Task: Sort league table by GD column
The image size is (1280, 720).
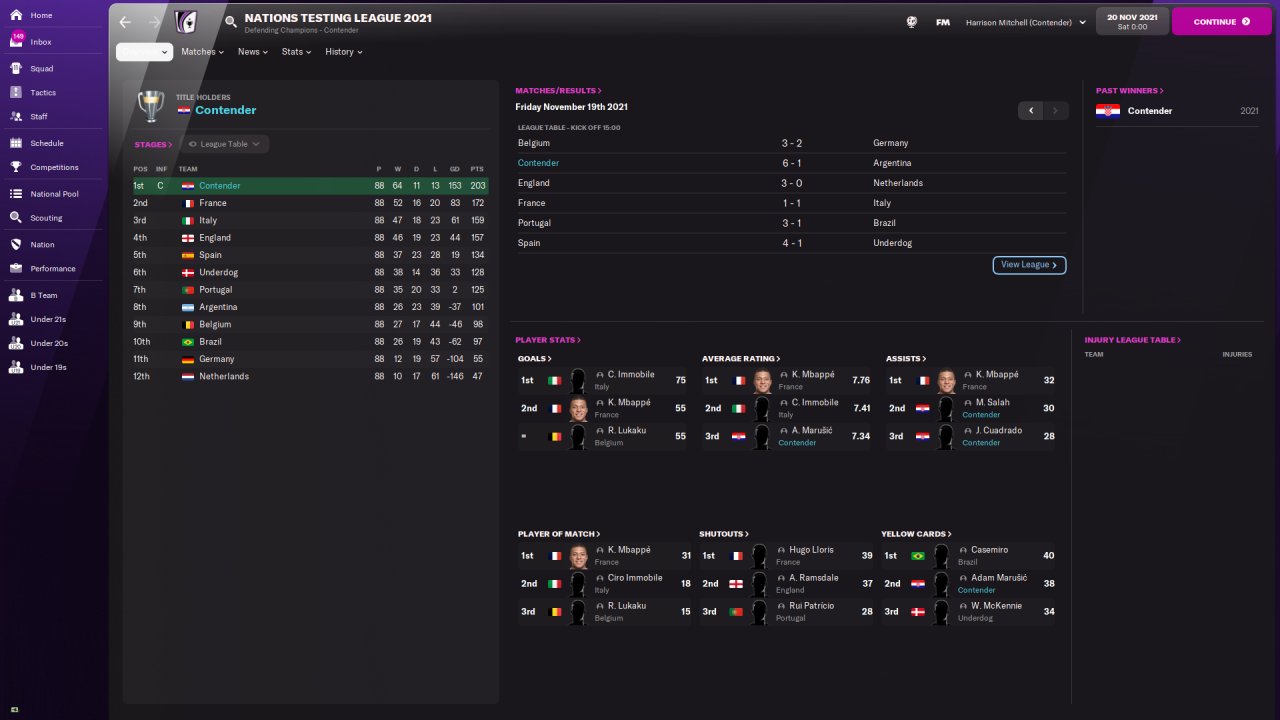Action: pos(455,169)
